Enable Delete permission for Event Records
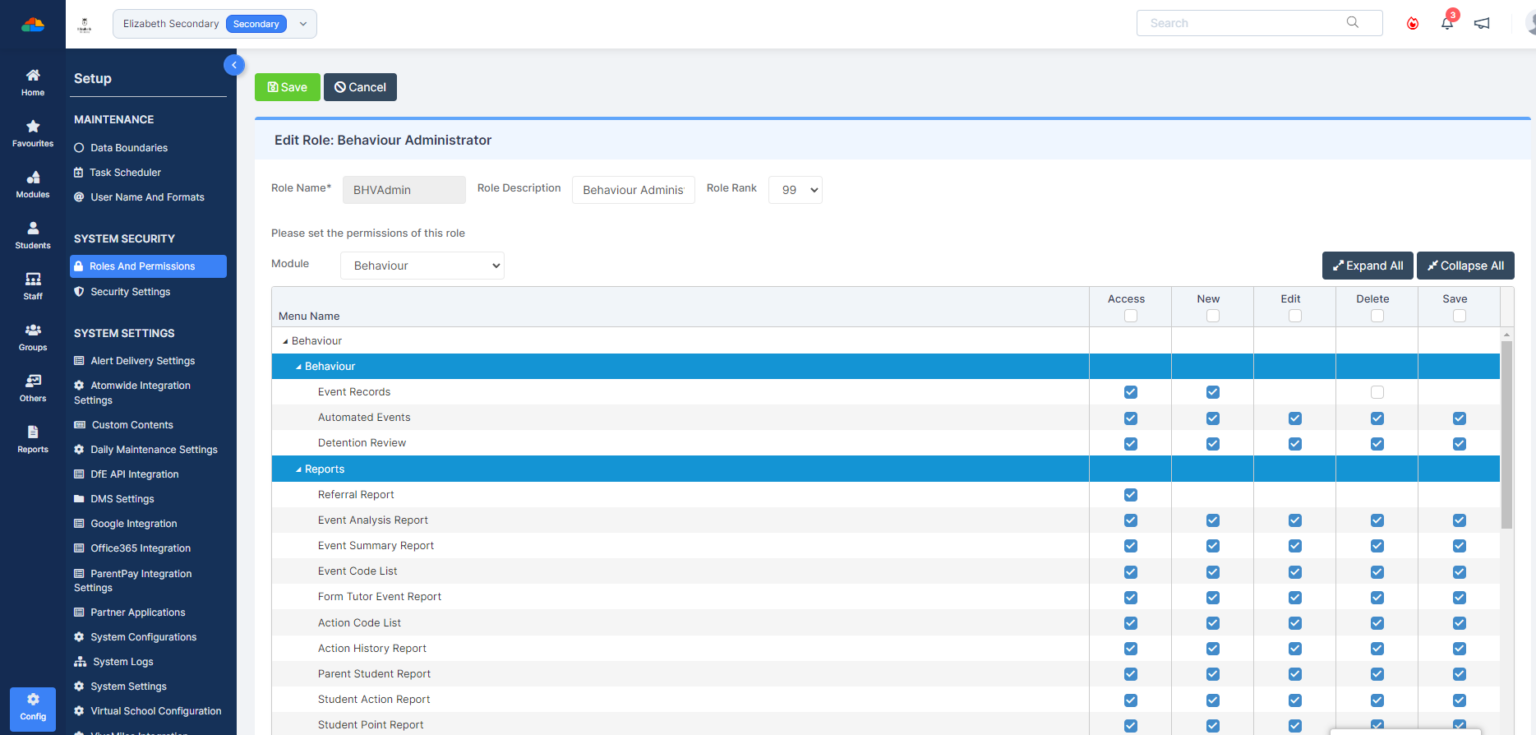Image resolution: width=1536 pixels, height=735 pixels. (x=1377, y=392)
